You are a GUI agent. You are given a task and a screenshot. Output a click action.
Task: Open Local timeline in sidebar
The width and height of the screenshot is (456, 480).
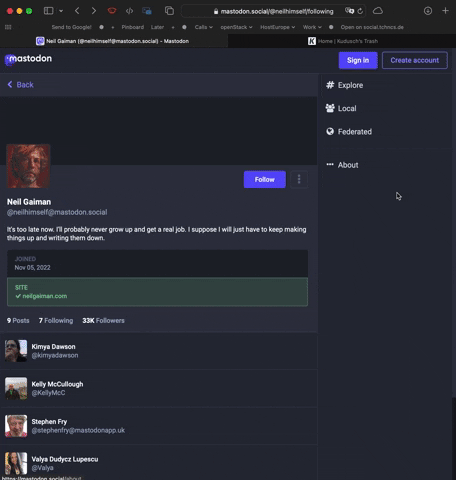pyautogui.click(x=341, y=108)
